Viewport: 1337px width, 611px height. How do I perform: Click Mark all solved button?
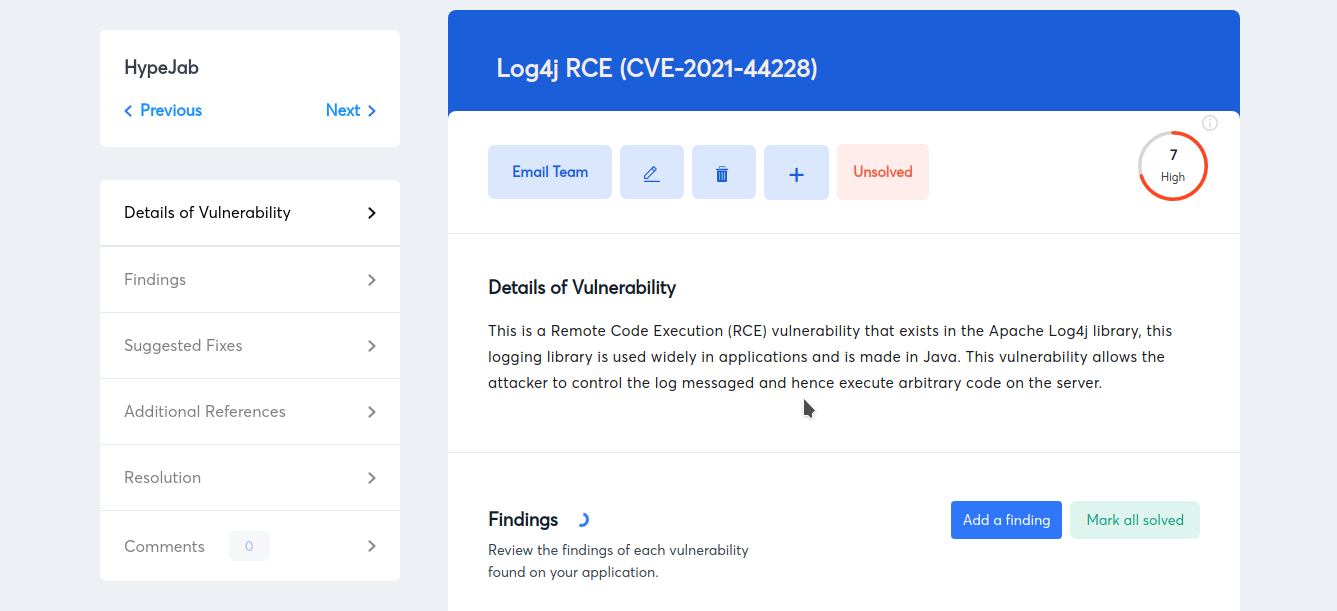pyautogui.click(x=1135, y=520)
